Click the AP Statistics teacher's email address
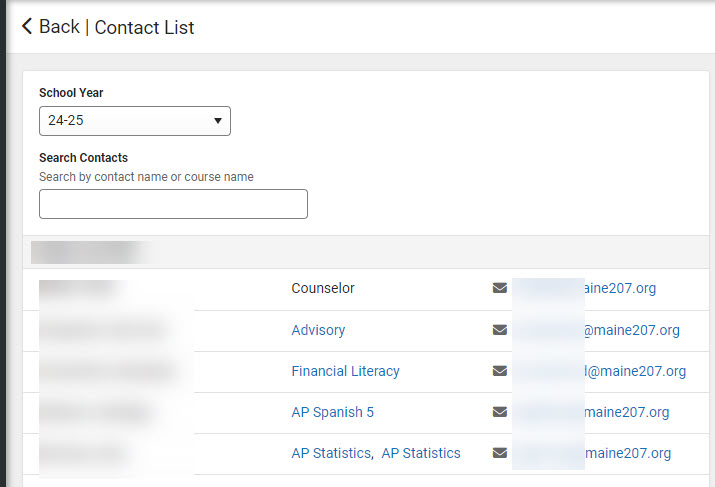Viewport: 715px width, 487px height. click(592, 453)
